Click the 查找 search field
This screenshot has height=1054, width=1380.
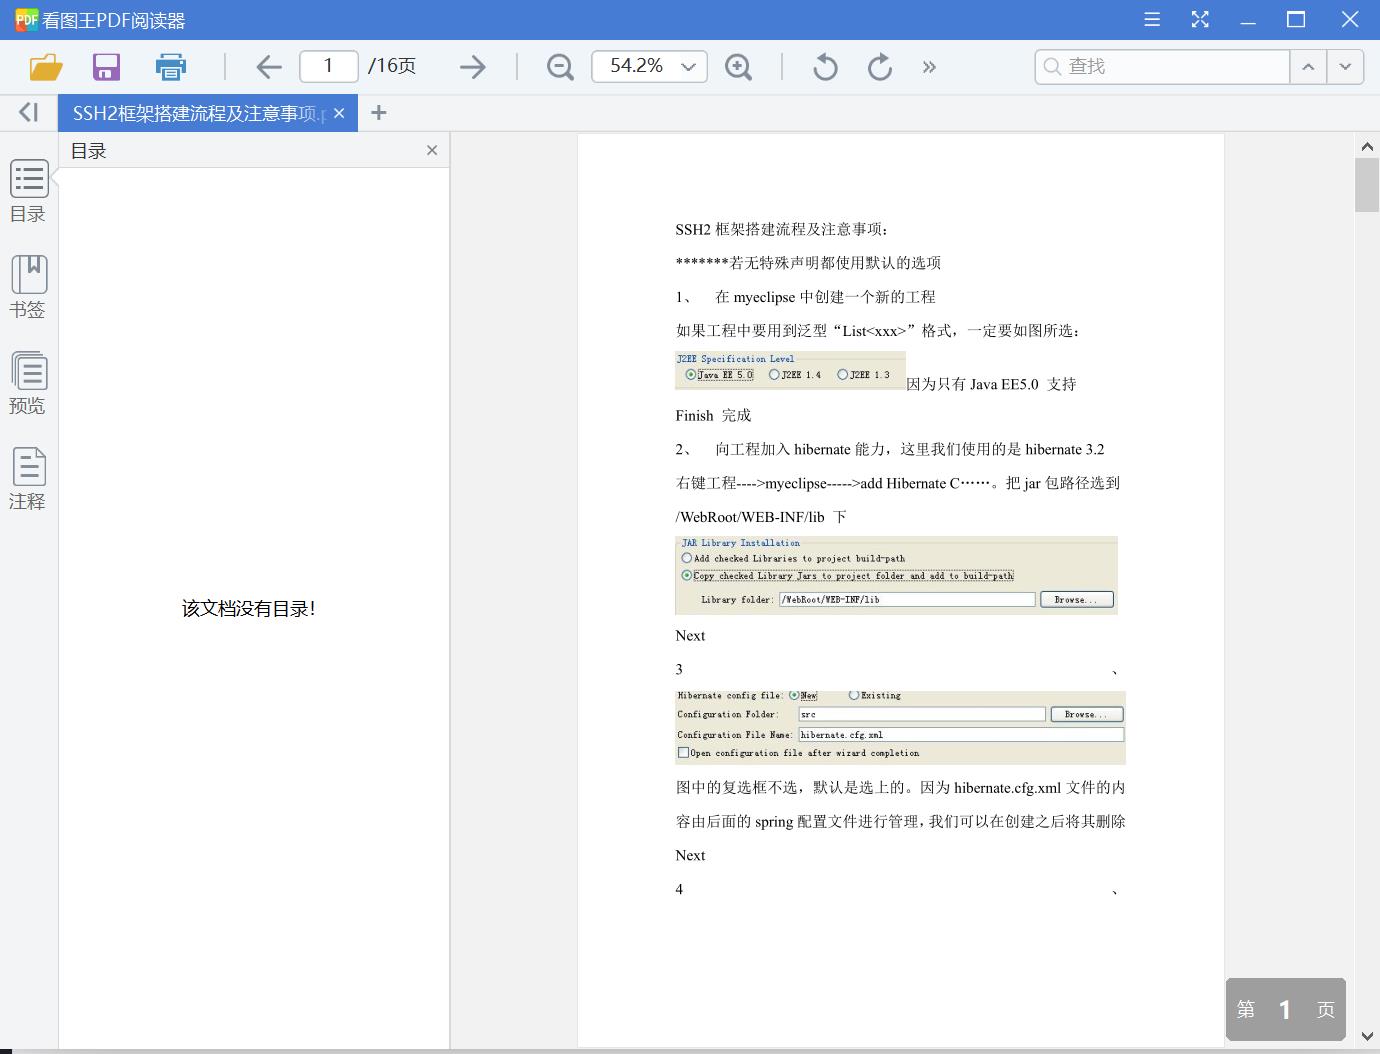[1163, 66]
